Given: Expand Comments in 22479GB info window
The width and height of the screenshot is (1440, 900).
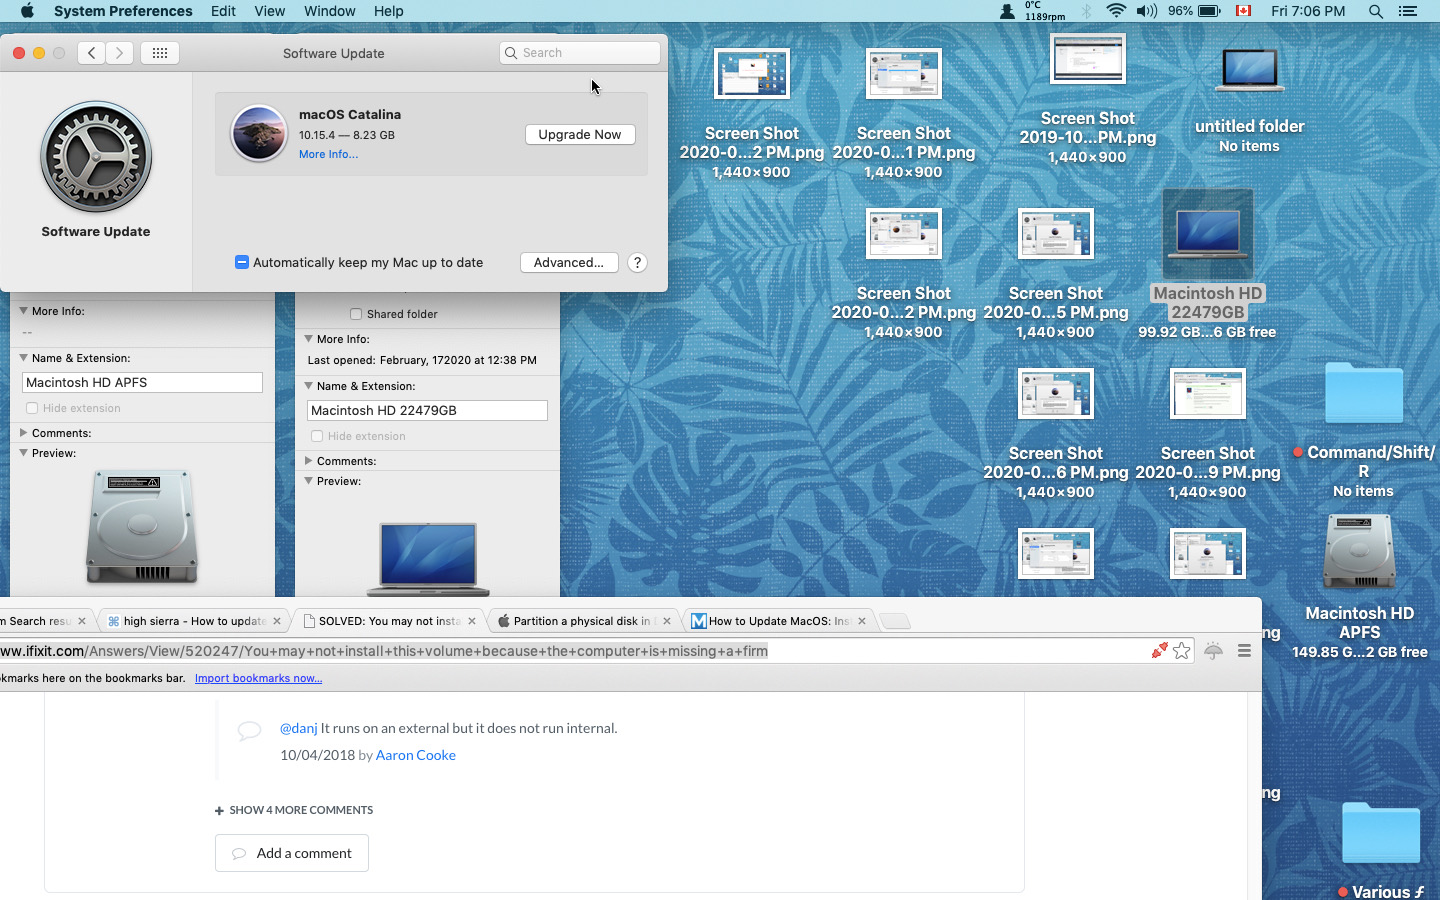Looking at the screenshot, I should click(308, 461).
